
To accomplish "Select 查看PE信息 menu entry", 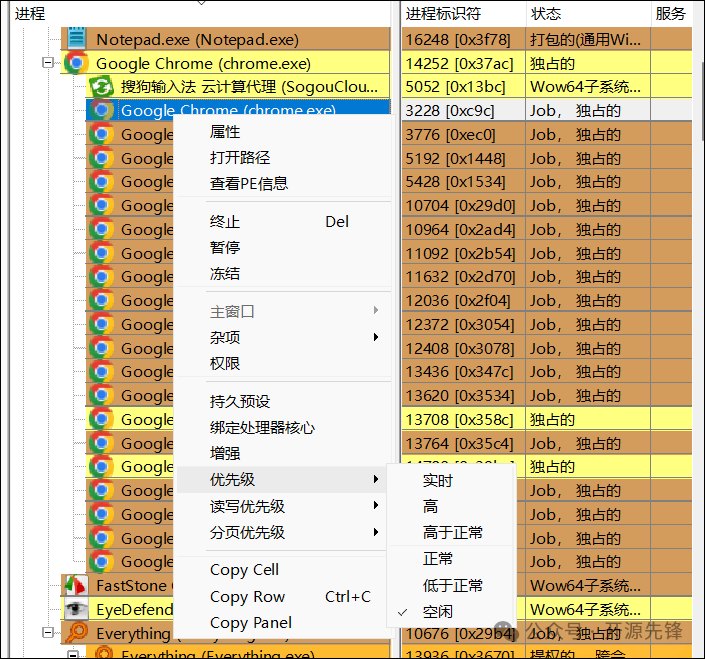I will [x=249, y=183].
